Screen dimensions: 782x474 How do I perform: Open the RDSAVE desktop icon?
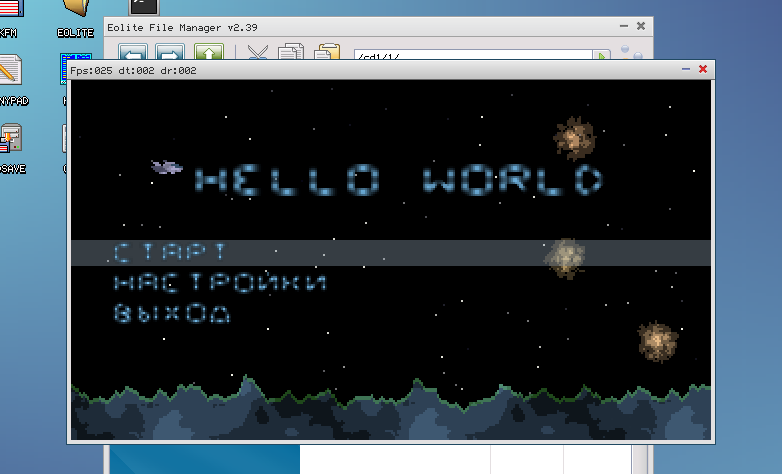[x=11, y=148]
